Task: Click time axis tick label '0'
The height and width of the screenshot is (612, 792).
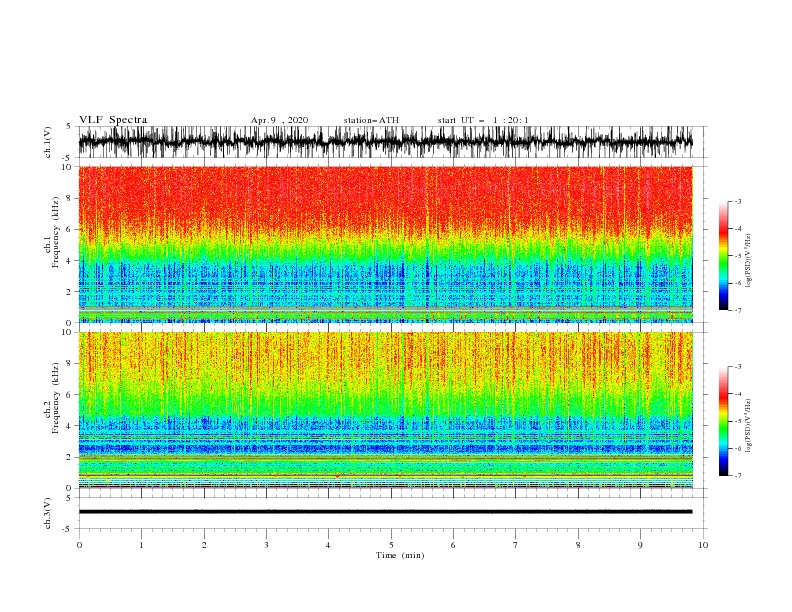Action: tap(79, 545)
